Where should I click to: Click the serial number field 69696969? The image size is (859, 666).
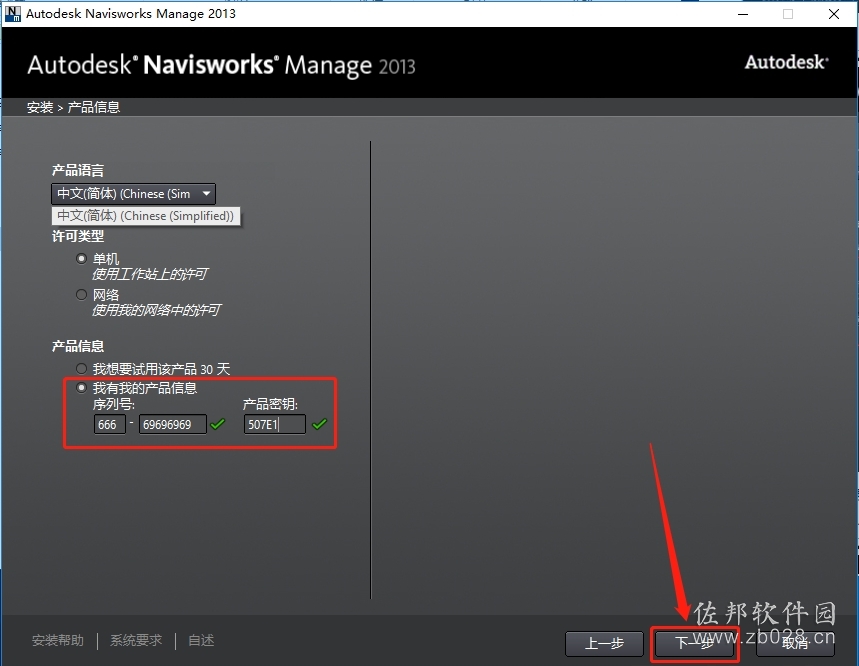click(173, 424)
